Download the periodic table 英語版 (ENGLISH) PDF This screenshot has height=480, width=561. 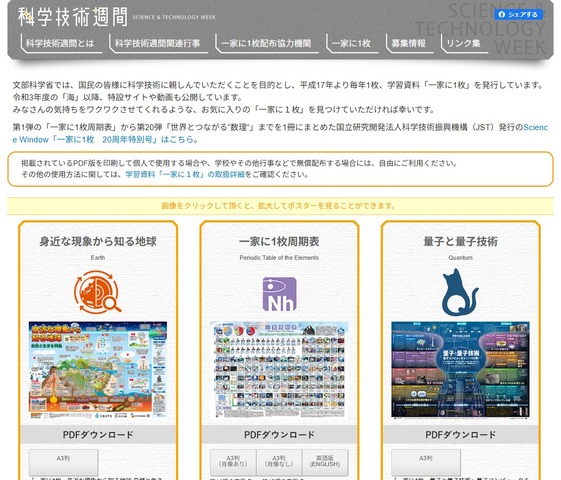(325, 461)
